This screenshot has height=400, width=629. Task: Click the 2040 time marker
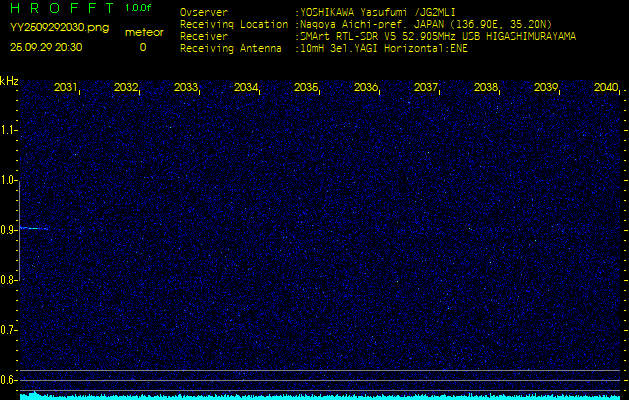point(605,88)
